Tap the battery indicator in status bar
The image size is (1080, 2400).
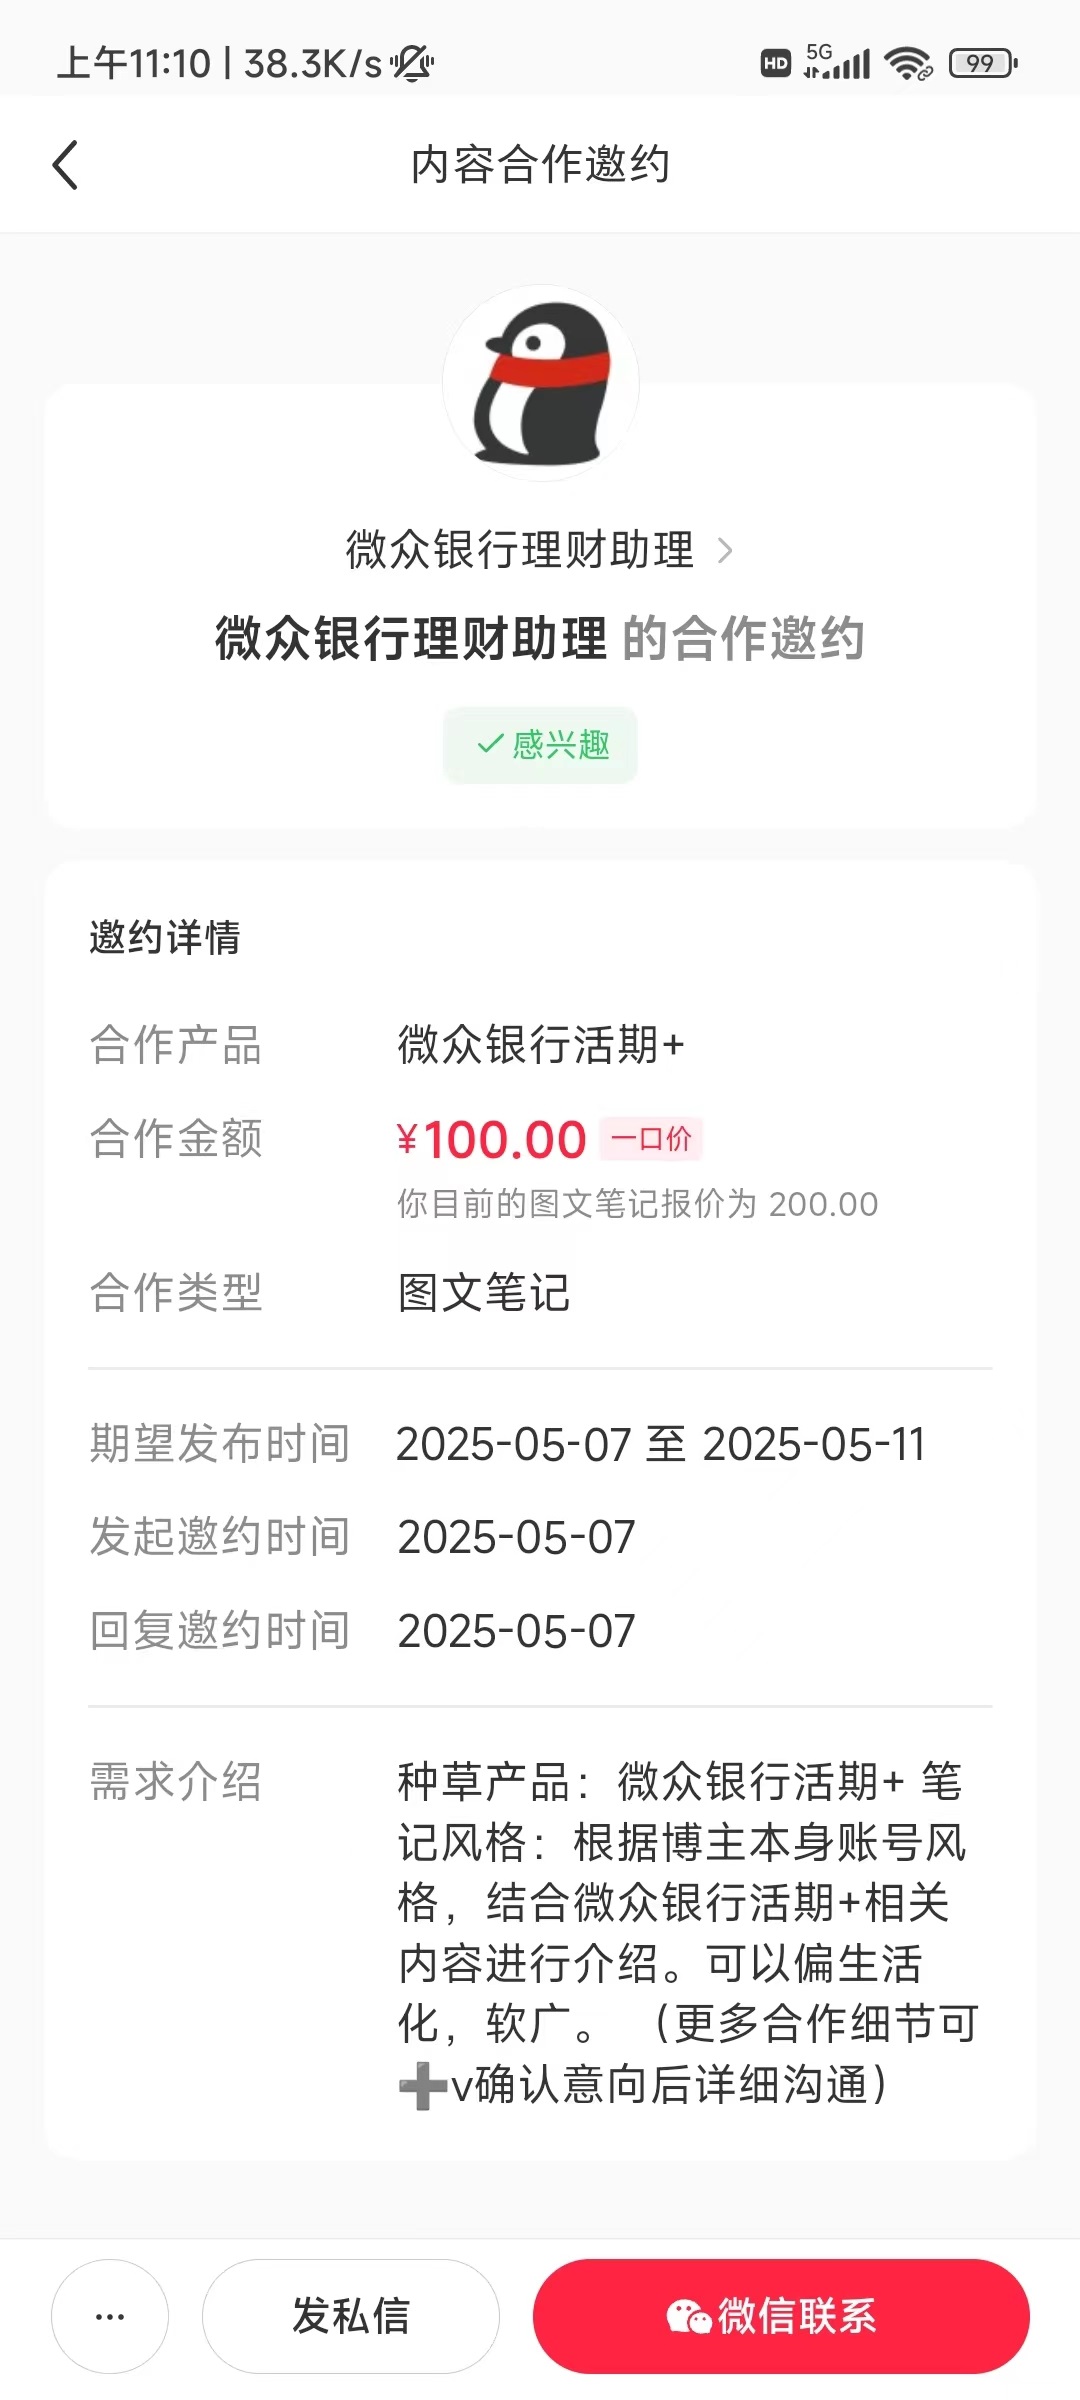983,63
